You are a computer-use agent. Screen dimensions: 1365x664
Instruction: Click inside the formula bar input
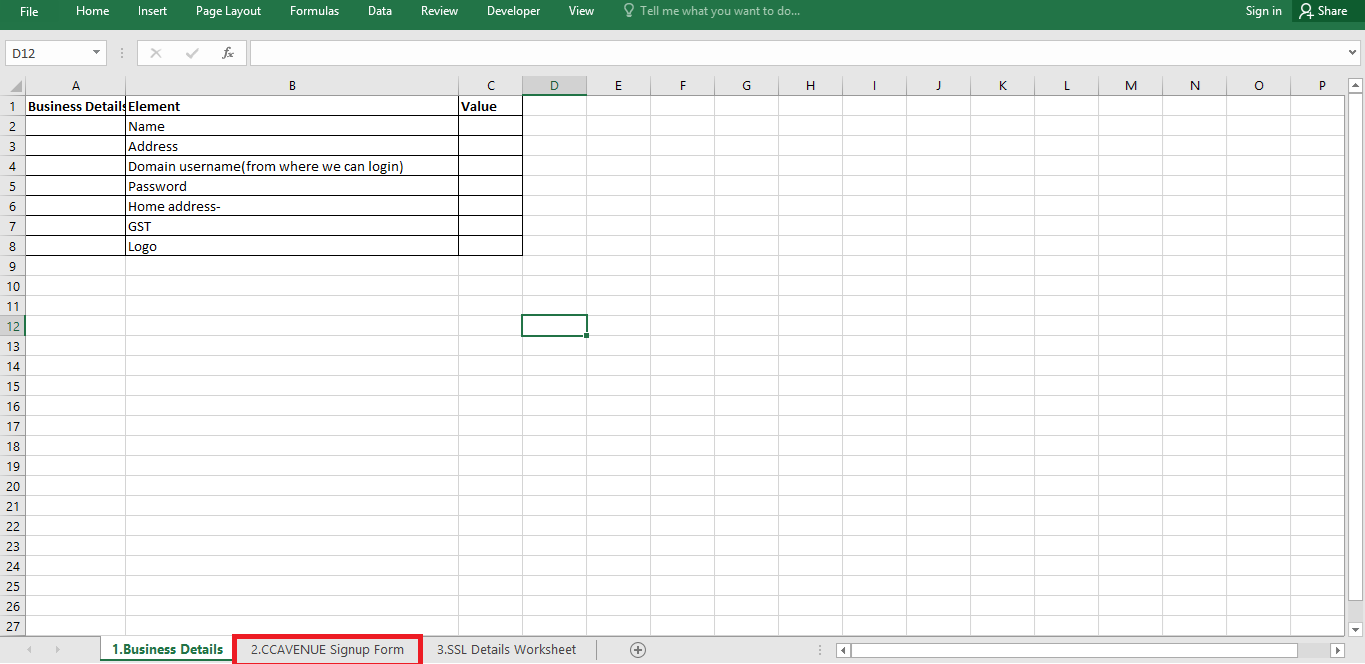click(x=790, y=53)
